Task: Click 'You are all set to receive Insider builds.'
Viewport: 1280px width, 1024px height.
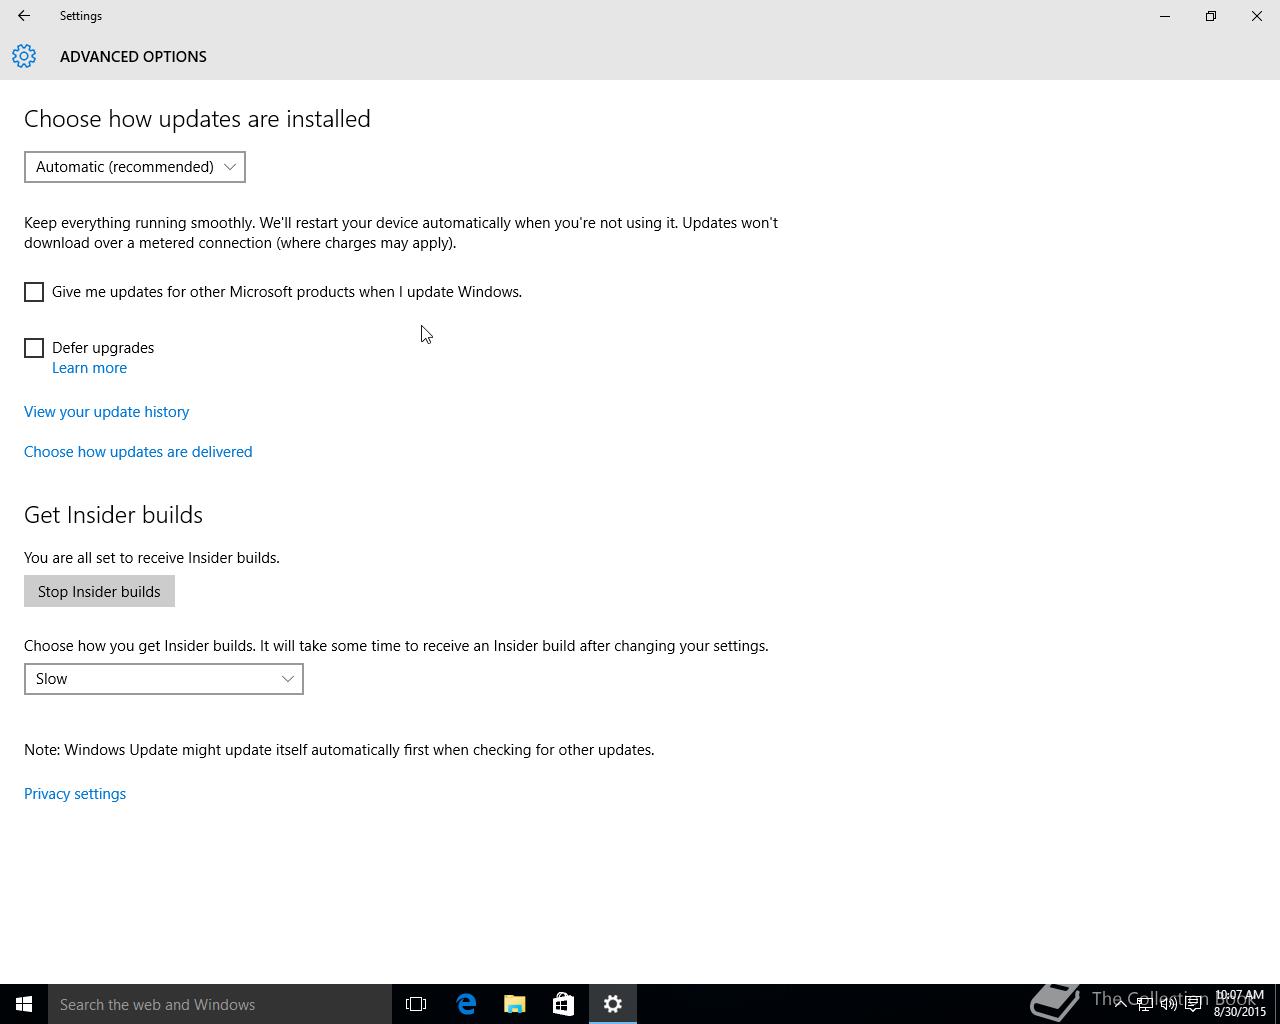Action: tap(152, 558)
